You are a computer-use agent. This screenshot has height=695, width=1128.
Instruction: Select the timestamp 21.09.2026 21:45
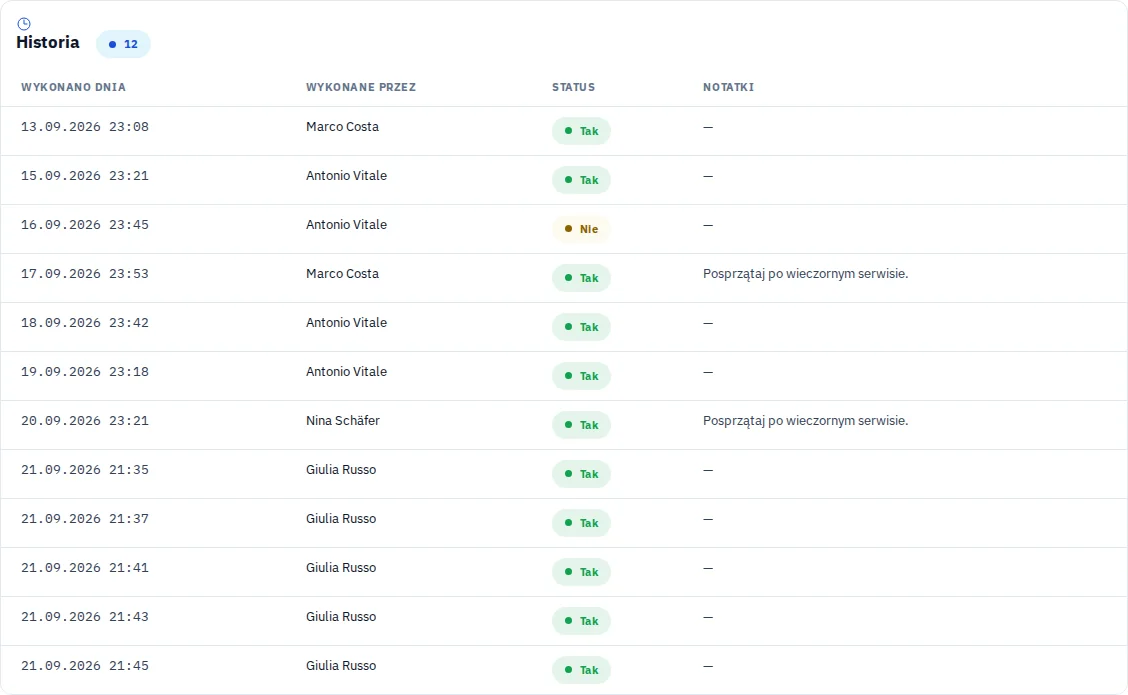[x=85, y=665]
